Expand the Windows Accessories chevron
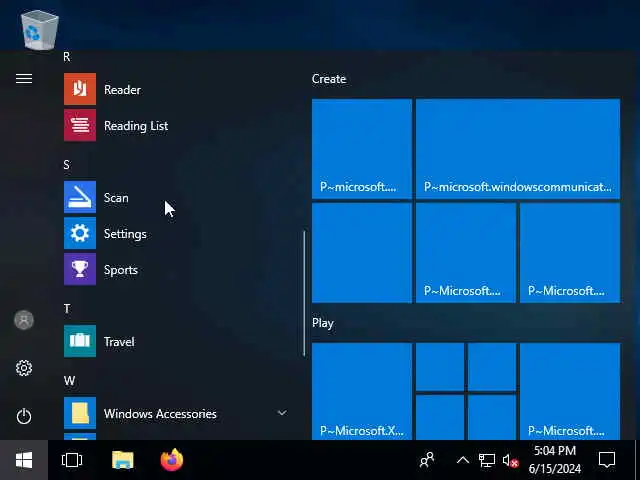The height and width of the screenshot is (480, 640). coord(282,413)
